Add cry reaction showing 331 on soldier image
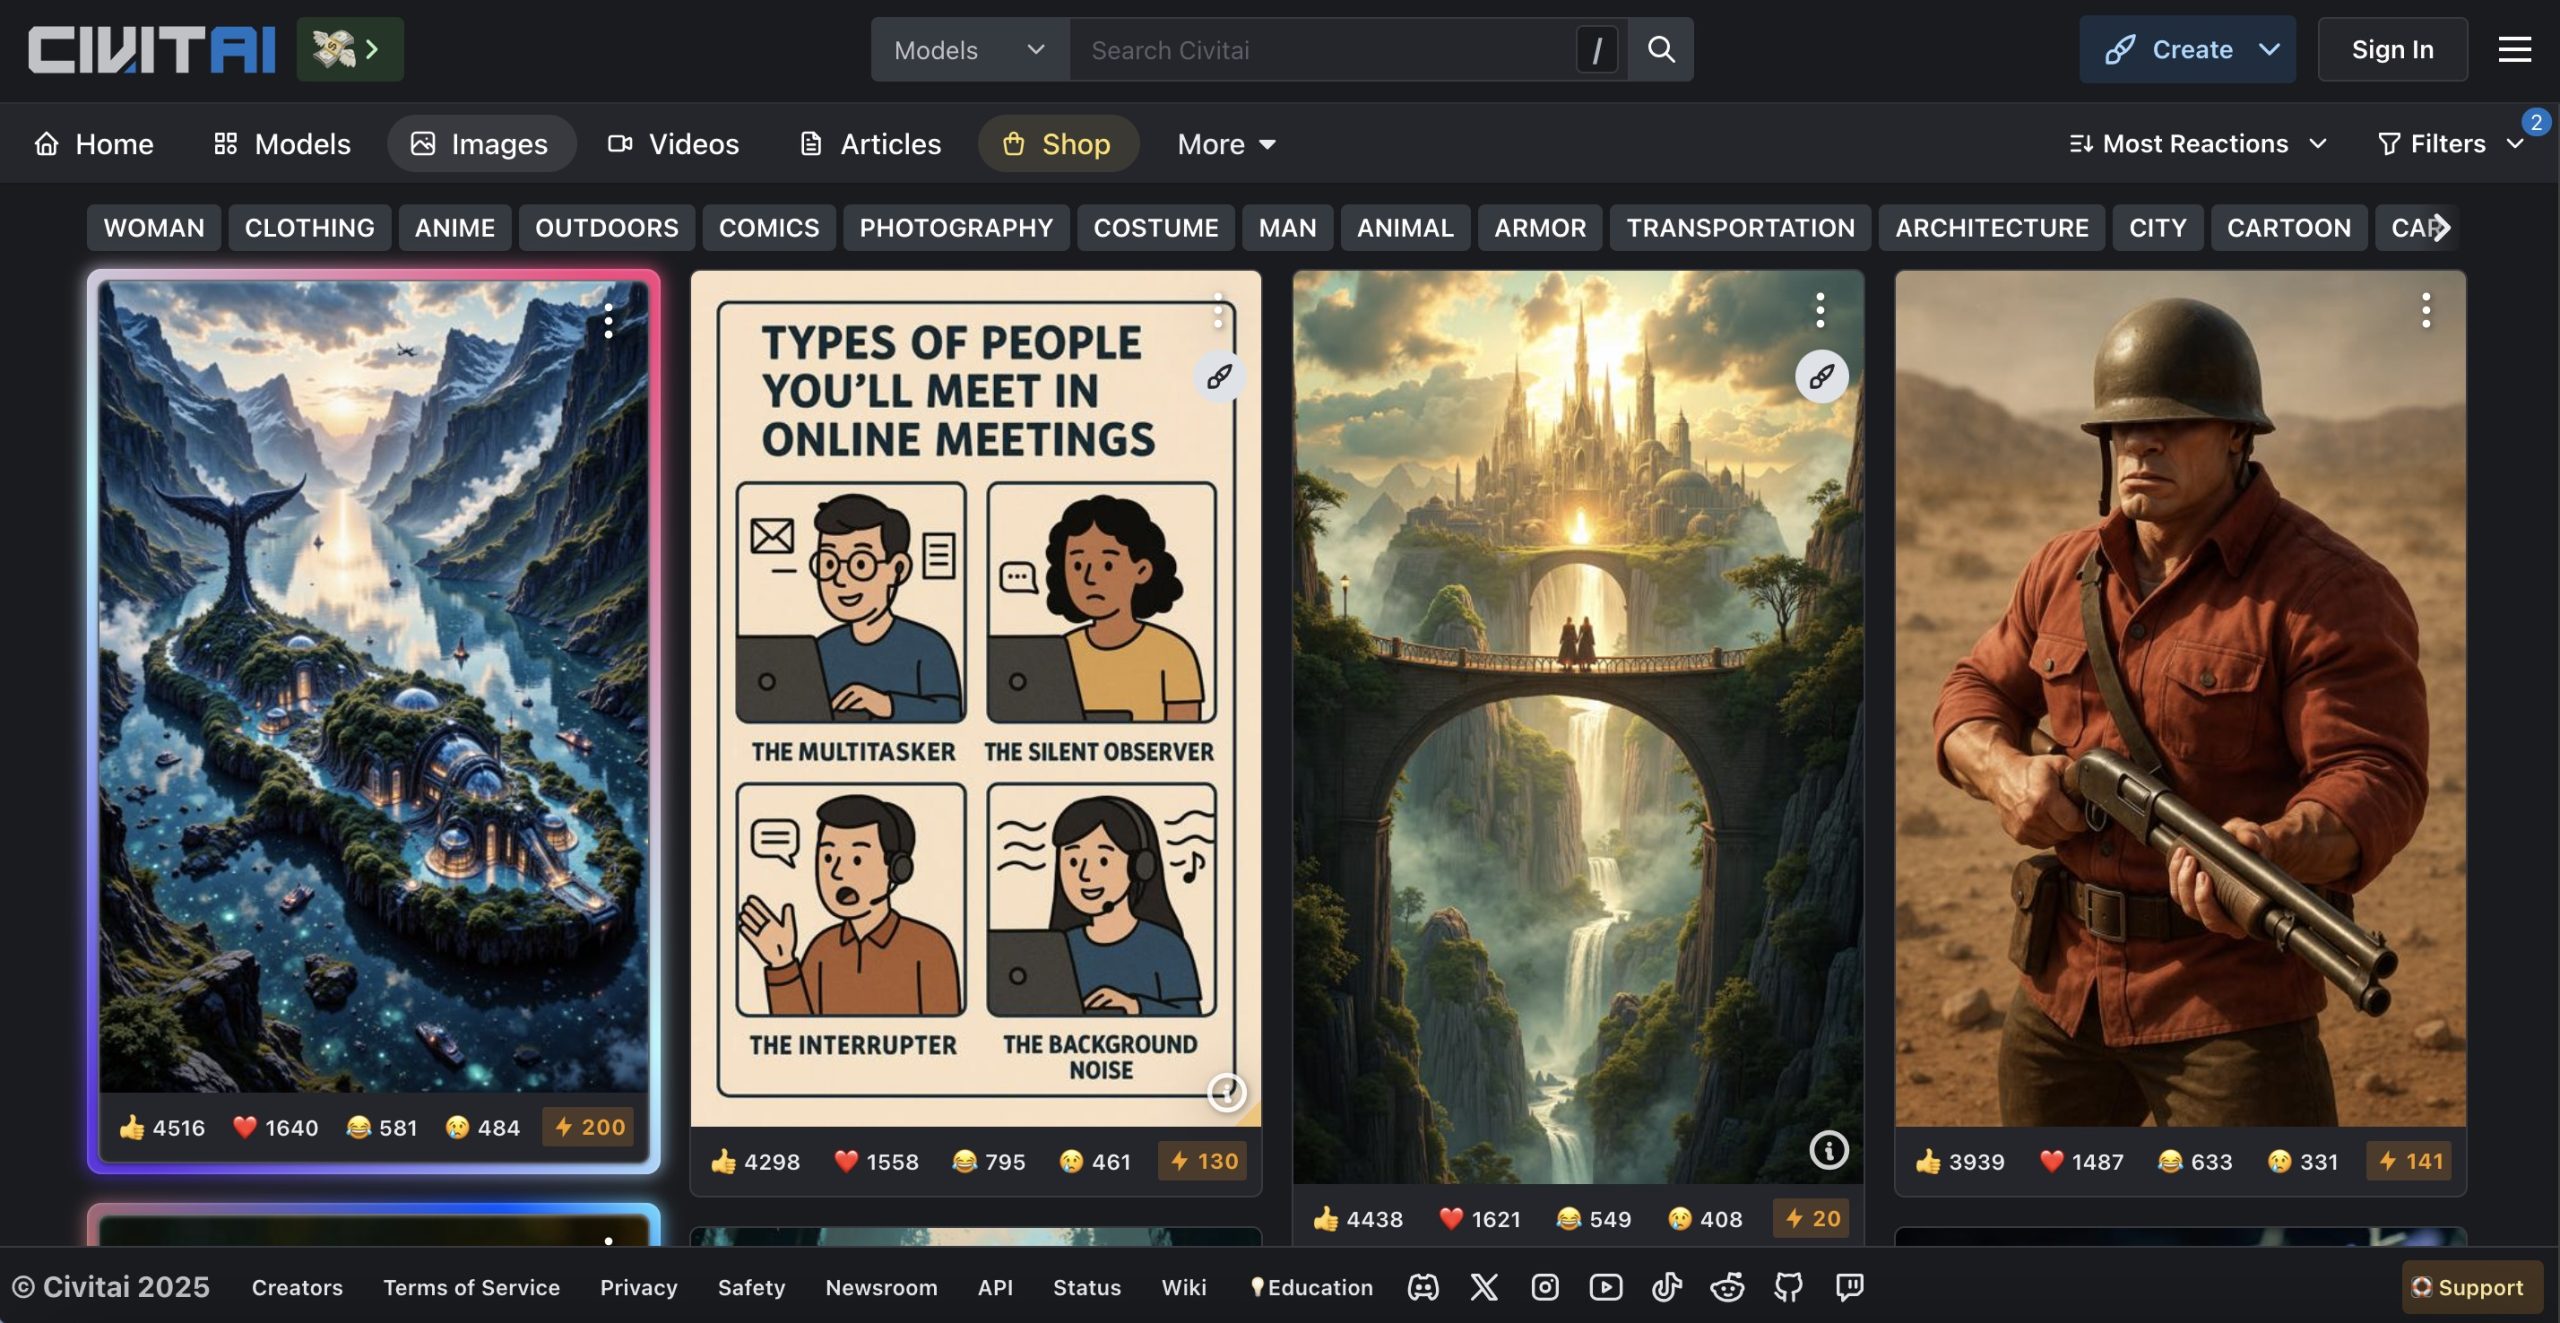This screenshot has width=2560, height=1323. [2303, 1161]
